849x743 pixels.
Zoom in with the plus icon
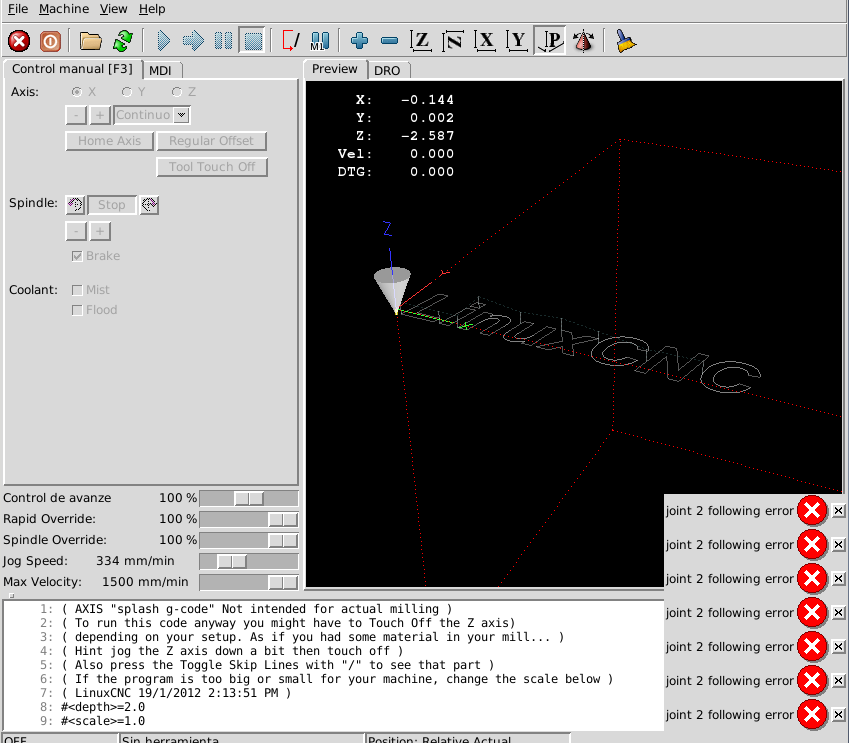coord(359,41)
